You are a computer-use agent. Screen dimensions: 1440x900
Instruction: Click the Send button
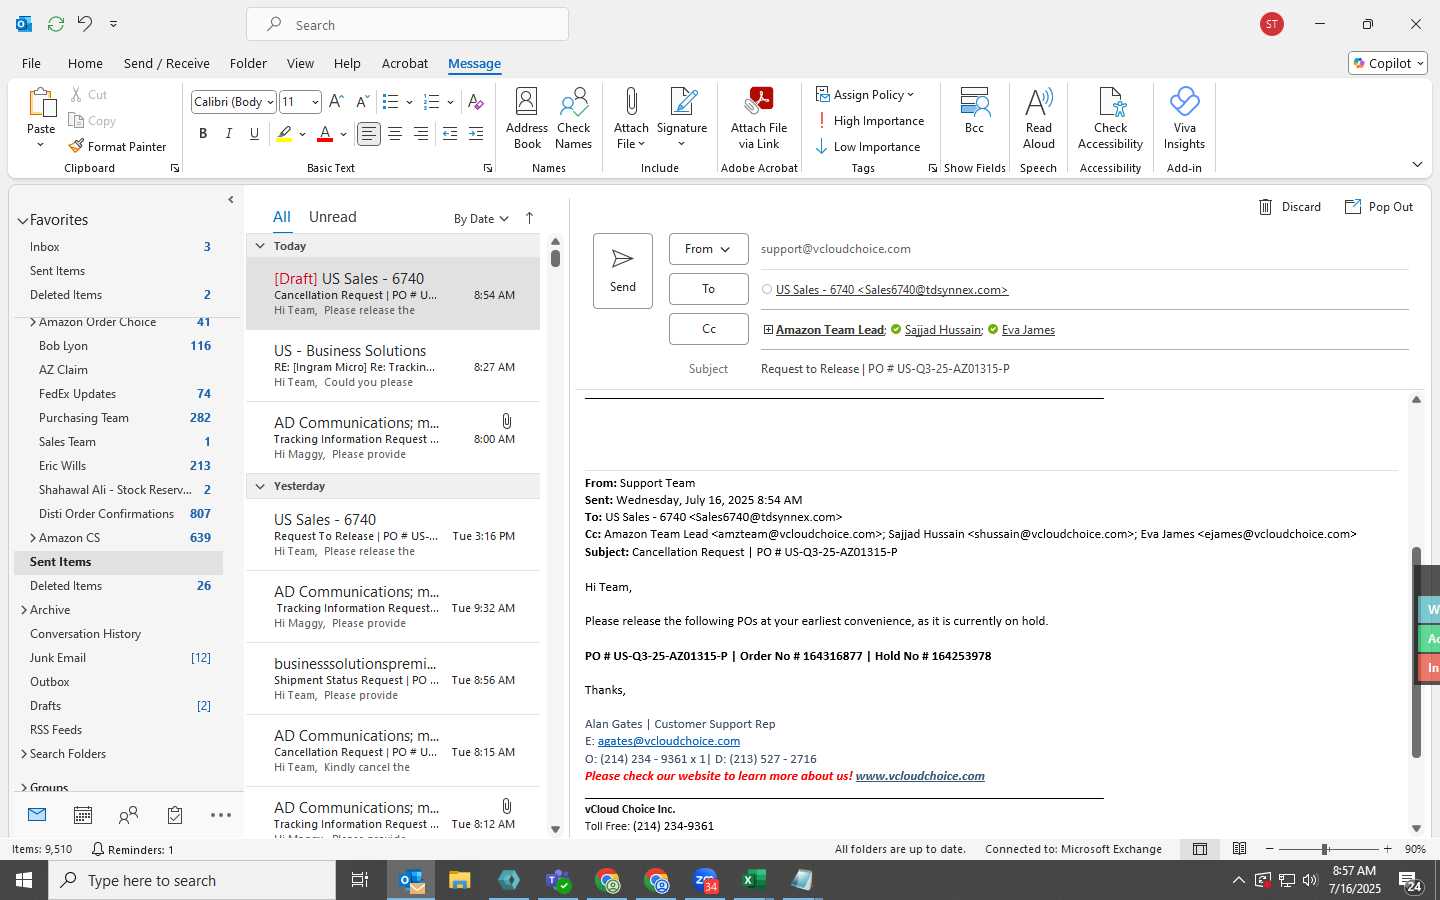pos(623,271)
